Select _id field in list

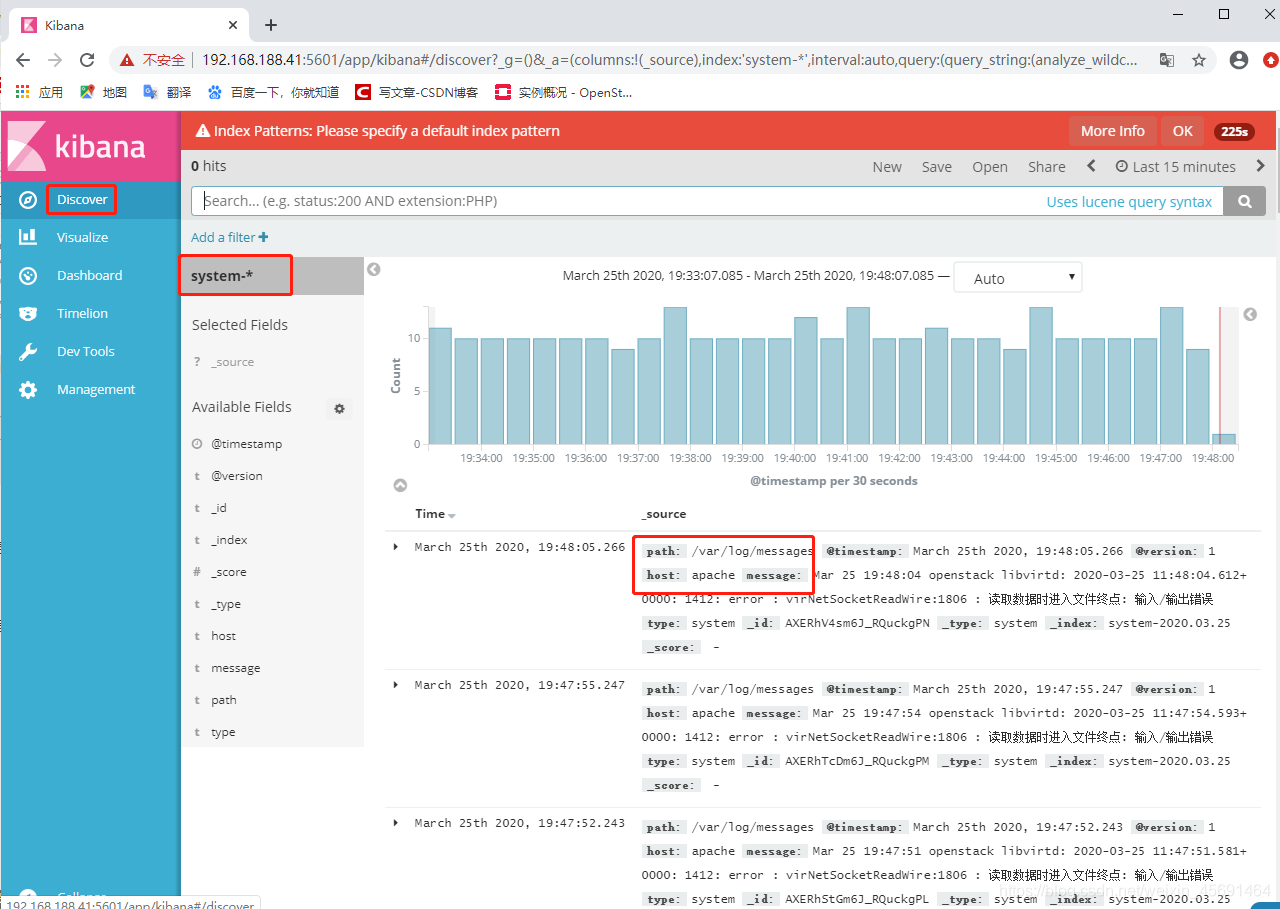pos(219,508)
